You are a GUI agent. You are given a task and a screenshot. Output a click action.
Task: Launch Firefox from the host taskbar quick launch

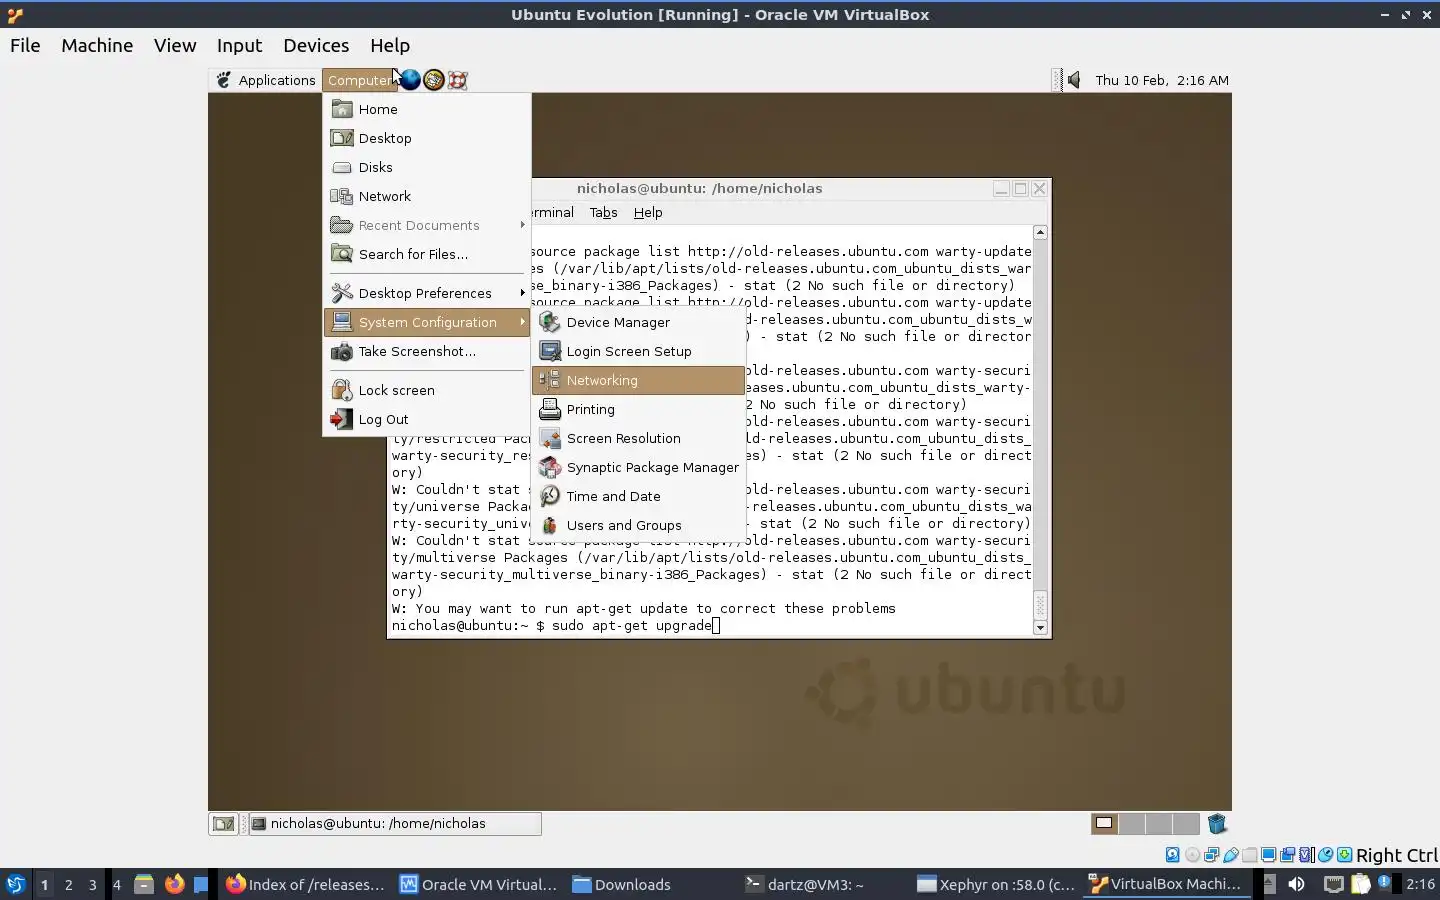click(x=174, y=884)
